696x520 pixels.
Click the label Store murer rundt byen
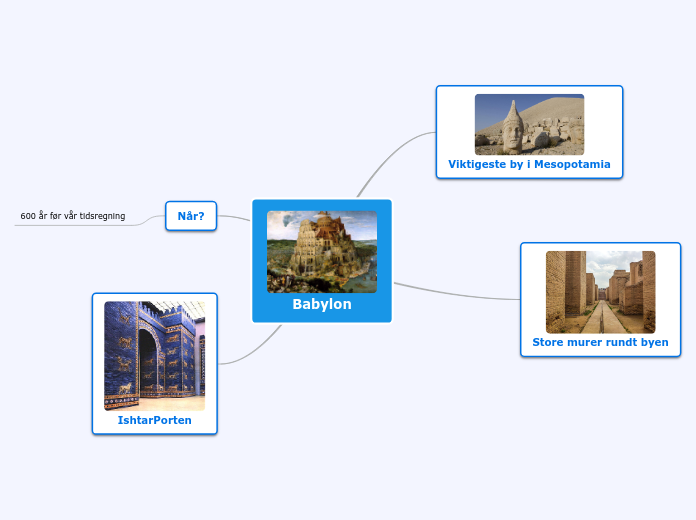pos(600,342)
